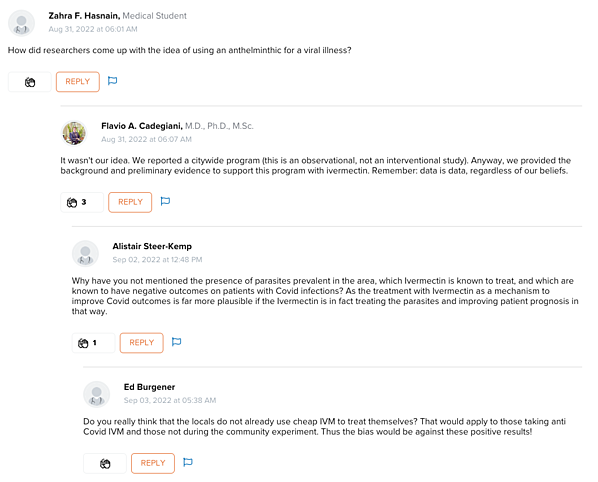Click Ed Burgener's avatar

coord(97,394)
